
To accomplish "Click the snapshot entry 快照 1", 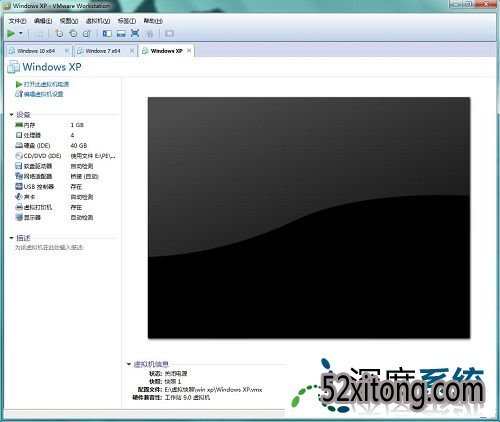I will point(173,382).
